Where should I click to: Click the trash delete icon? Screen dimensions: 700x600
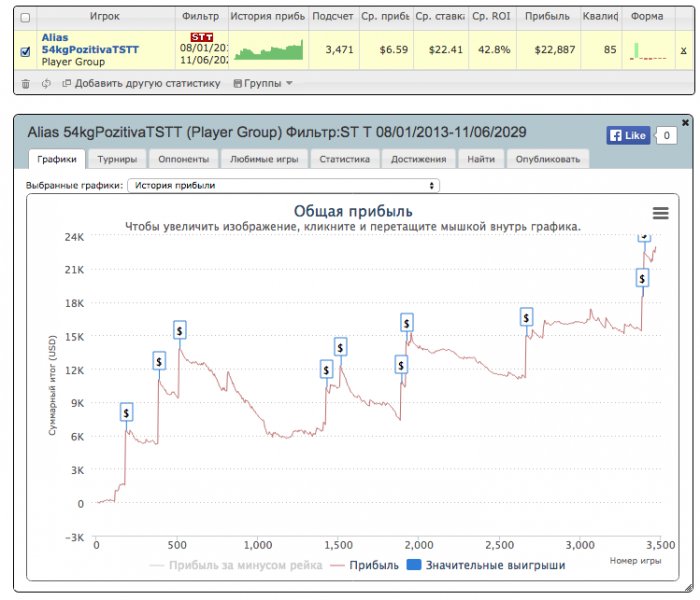click(26, 83)
